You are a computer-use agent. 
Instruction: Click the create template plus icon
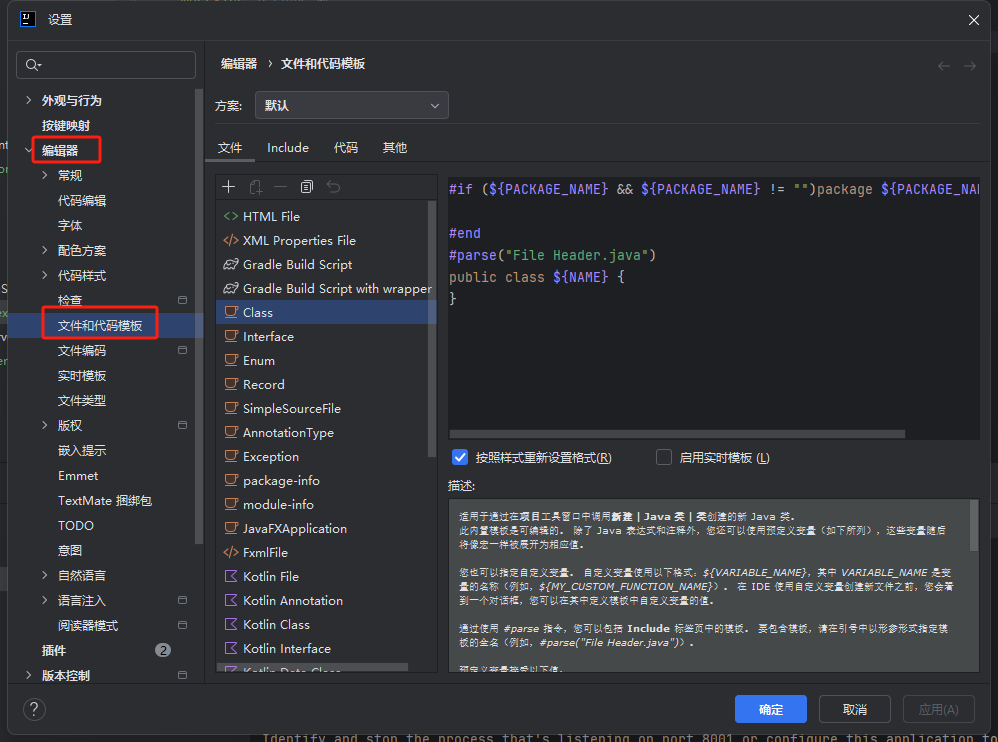pyautogui.click(x=228, y=186)
